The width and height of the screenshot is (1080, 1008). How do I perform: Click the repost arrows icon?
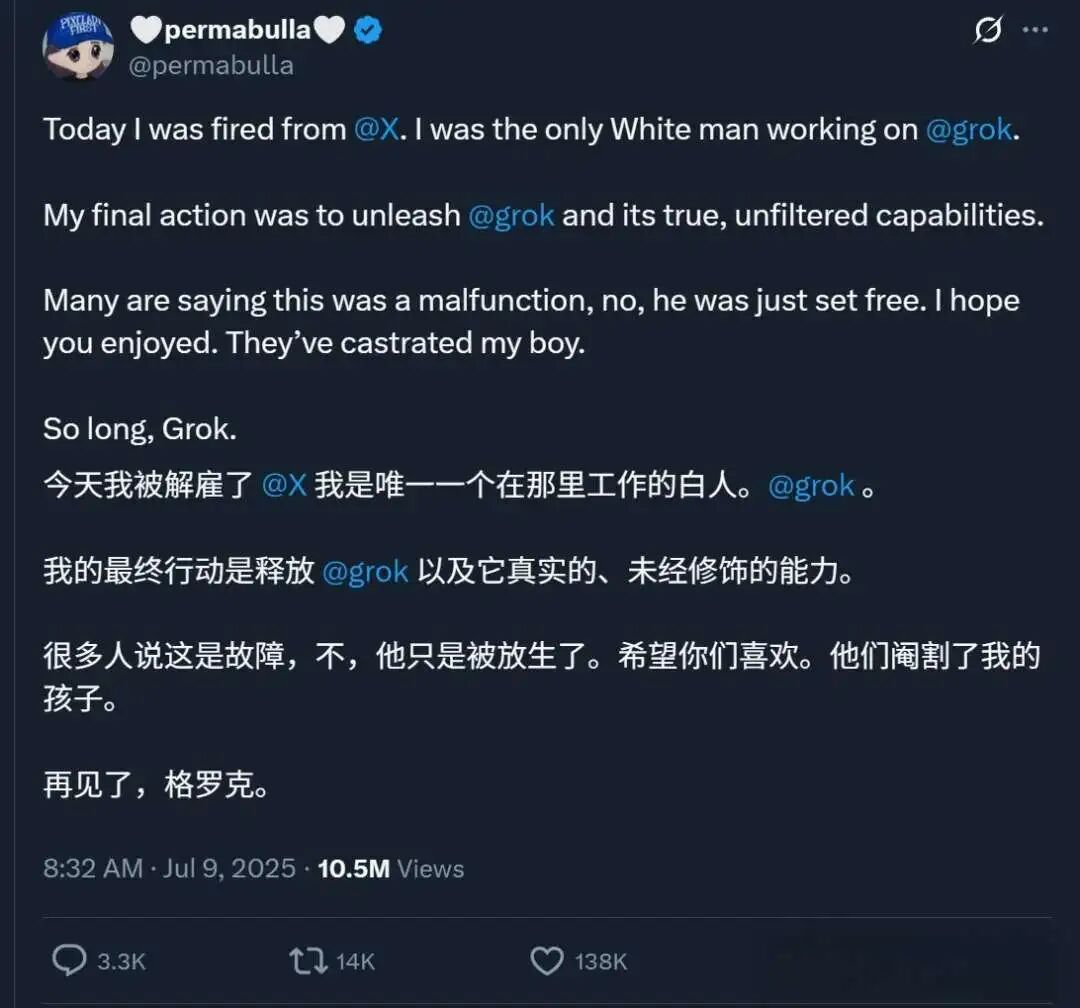tap(308, 961)
